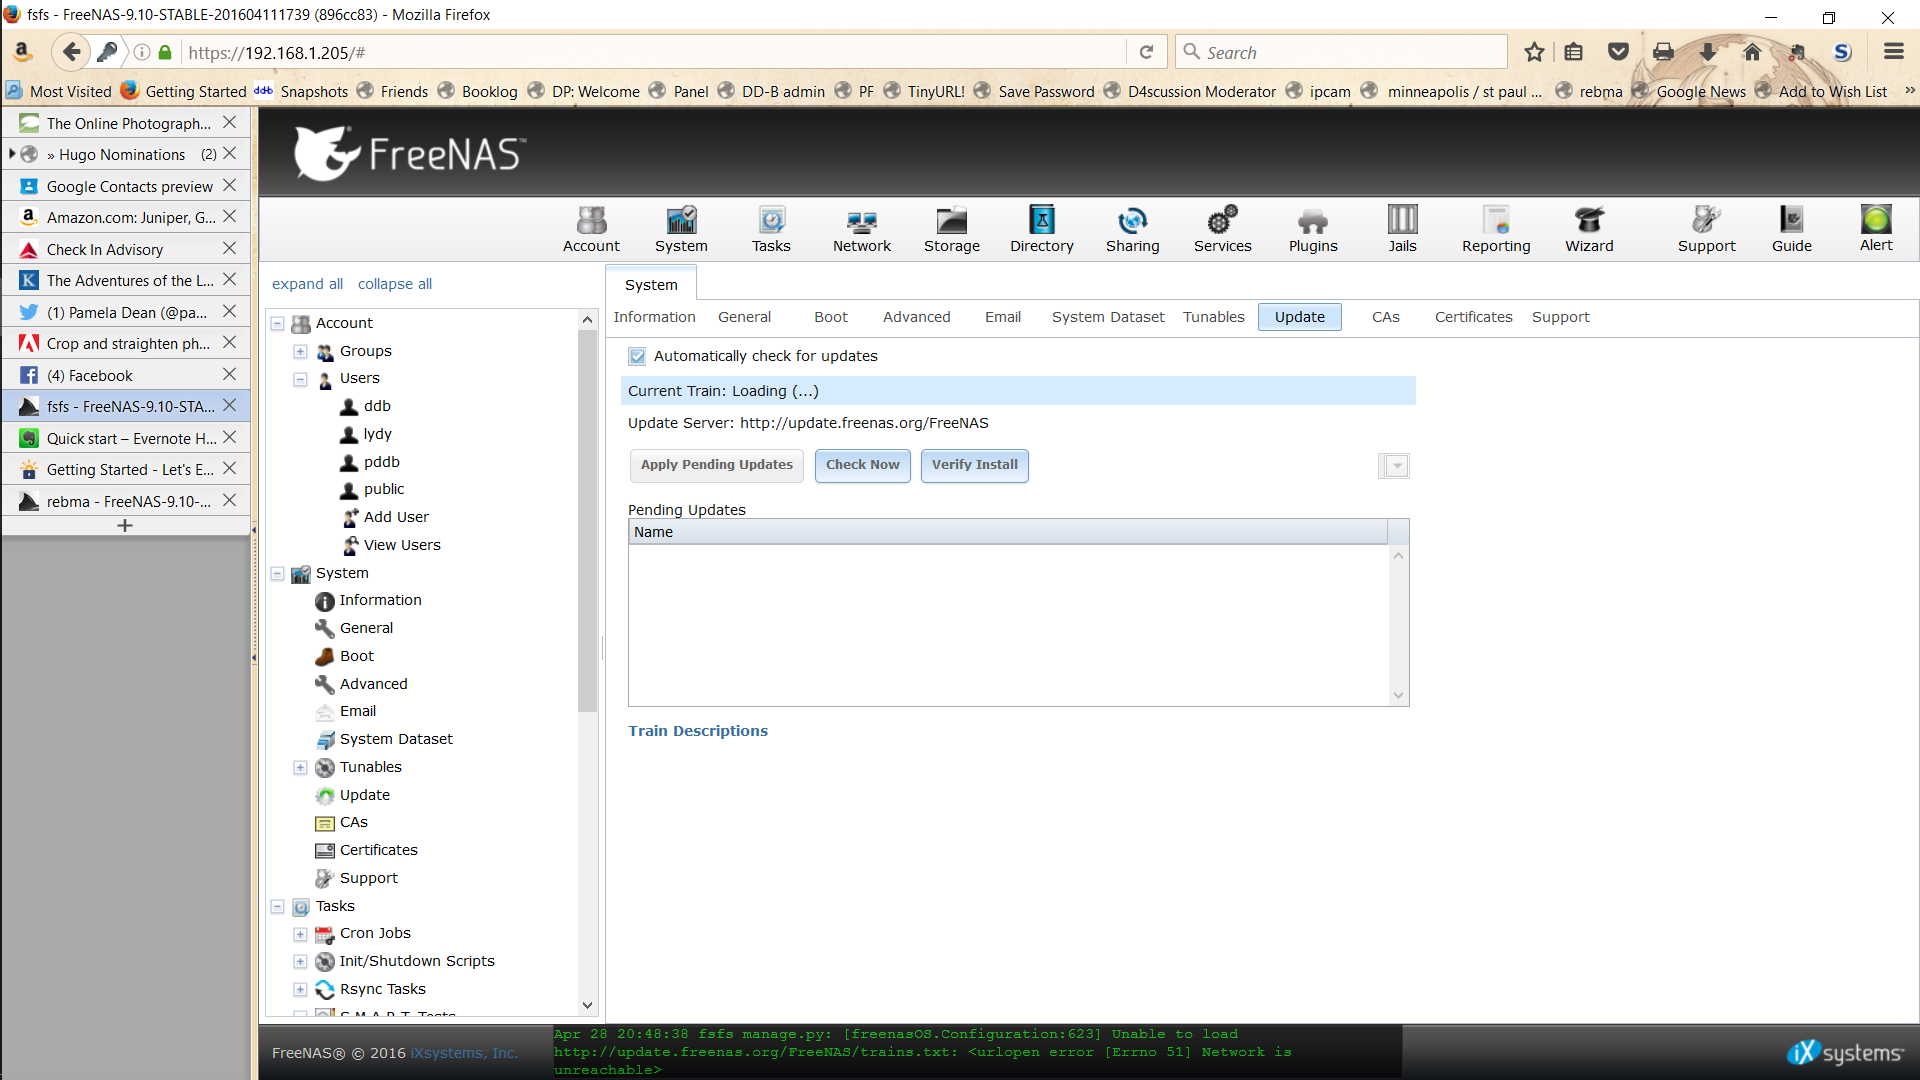Image resolution: width=1920 pixels, height=1080 pixels.
Task: Click the Services gear icon
Action: point(1222,220)
